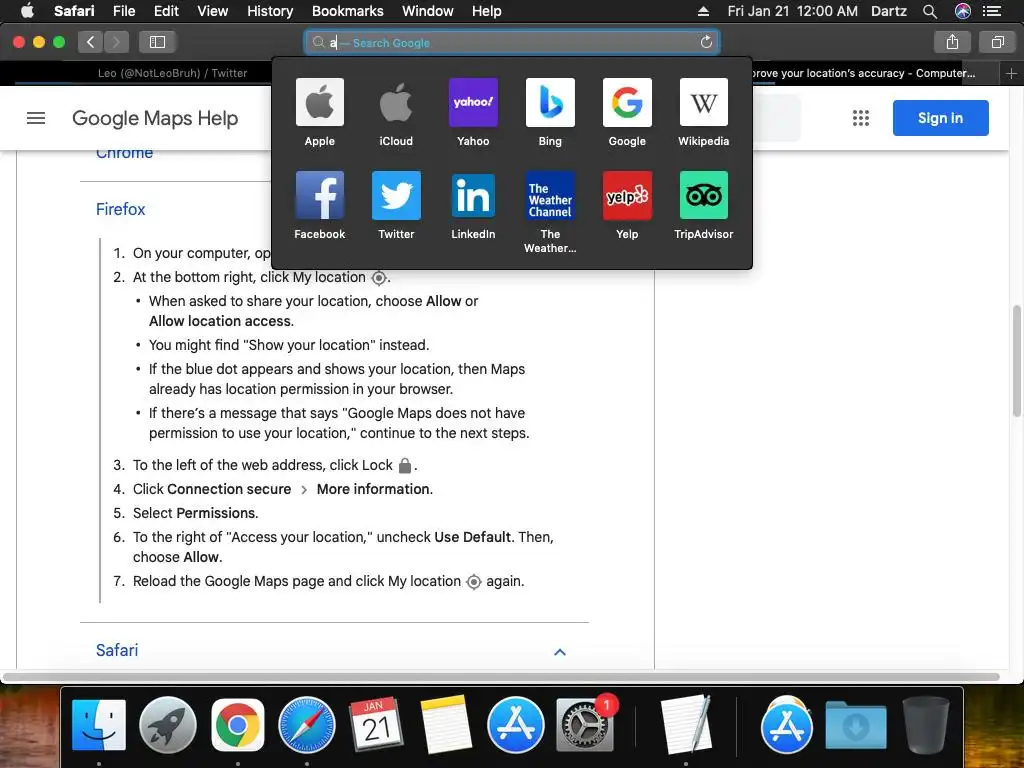Open the Facebook favorite shortcut
Viewport: 1024px width, 768px height.
coord(319,206)
